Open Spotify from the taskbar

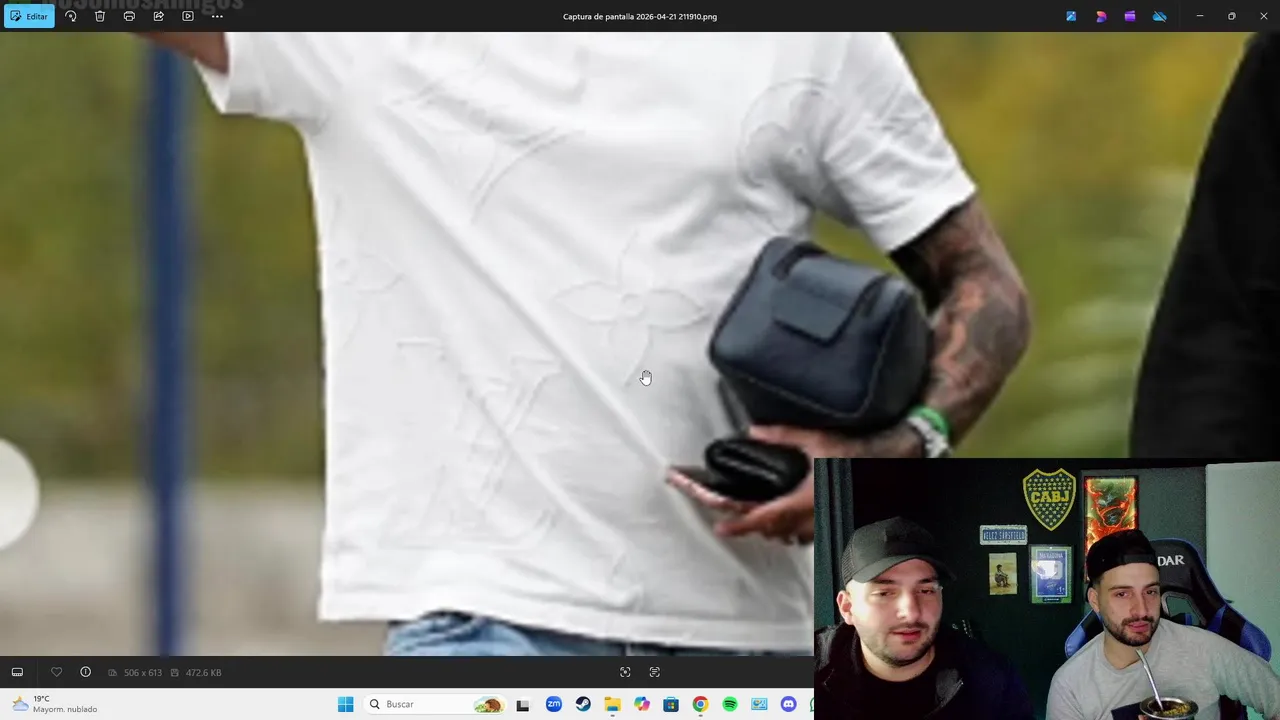pyautogui.click(x=730, y=704)
